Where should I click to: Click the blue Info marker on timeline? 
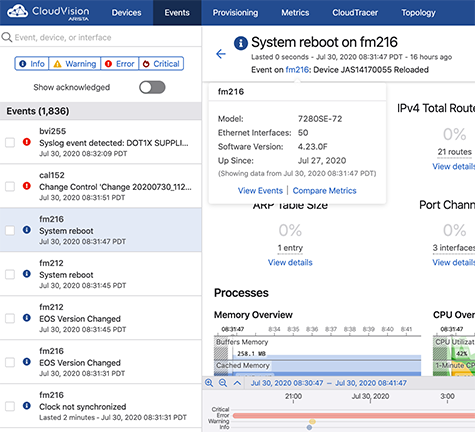click(309, 427)
